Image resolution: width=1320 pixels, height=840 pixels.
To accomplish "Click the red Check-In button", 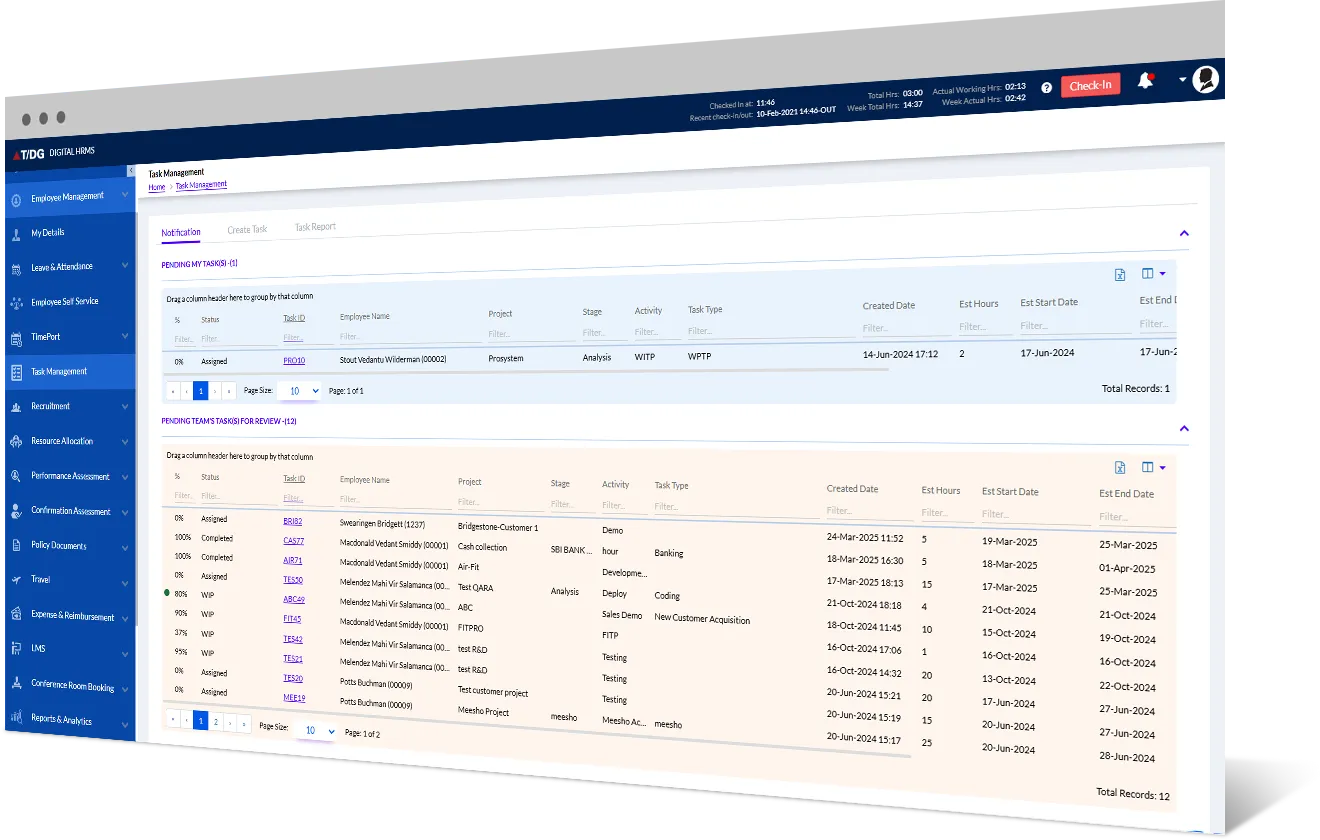I will [1090, 85].
